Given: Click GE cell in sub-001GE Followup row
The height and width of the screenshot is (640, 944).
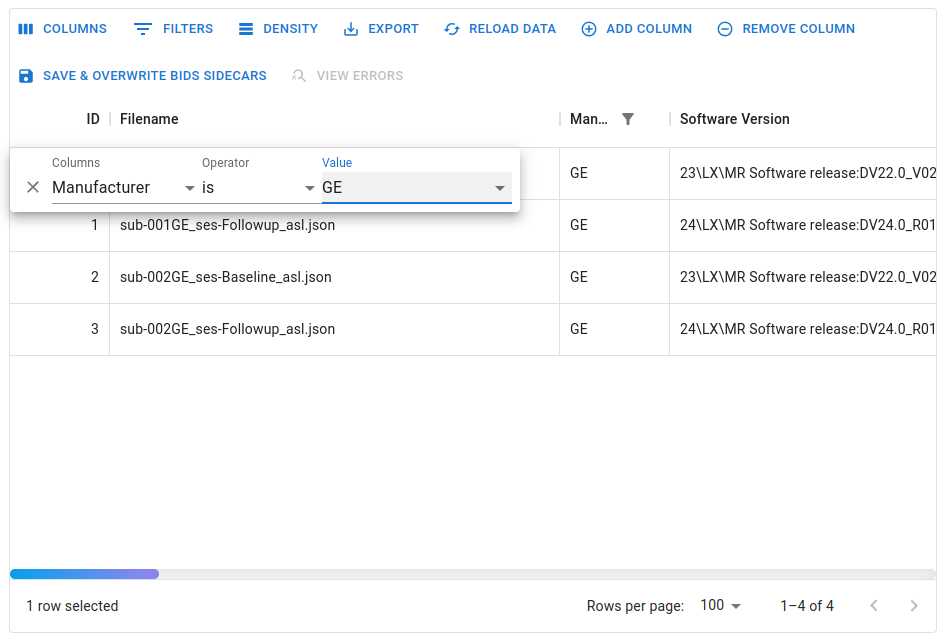Looking at the screenshot, I should point(615,225).
